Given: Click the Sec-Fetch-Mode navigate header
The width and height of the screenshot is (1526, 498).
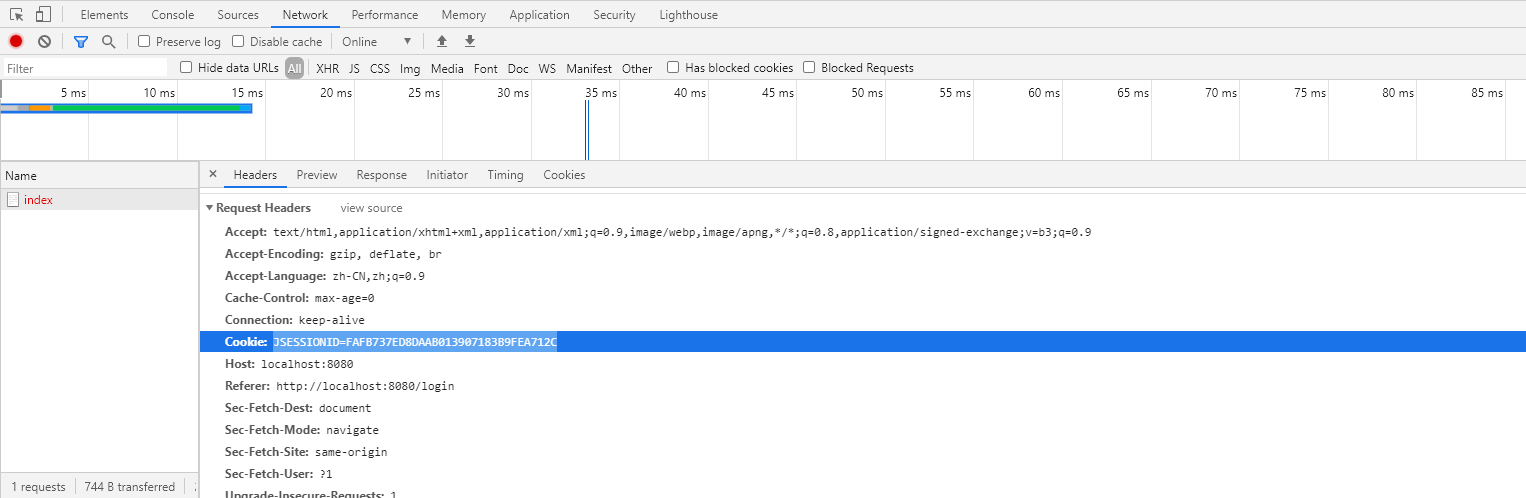Looking at the screenshot, I should click(x=302, y=430).
